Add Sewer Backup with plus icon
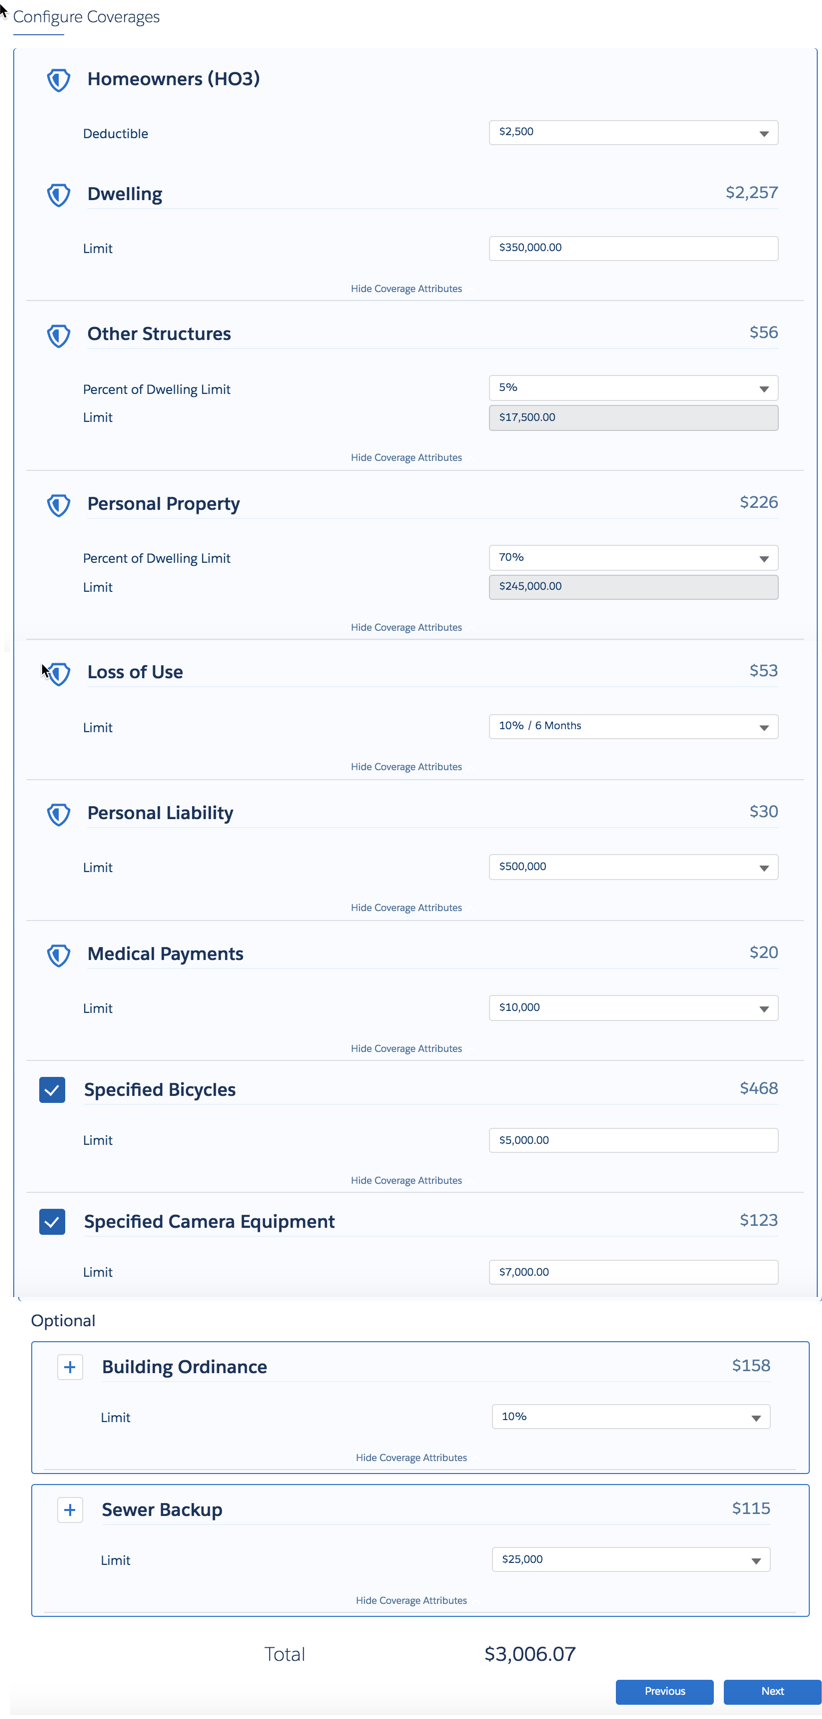The image size is (822, 1719). pos(70,1510)
